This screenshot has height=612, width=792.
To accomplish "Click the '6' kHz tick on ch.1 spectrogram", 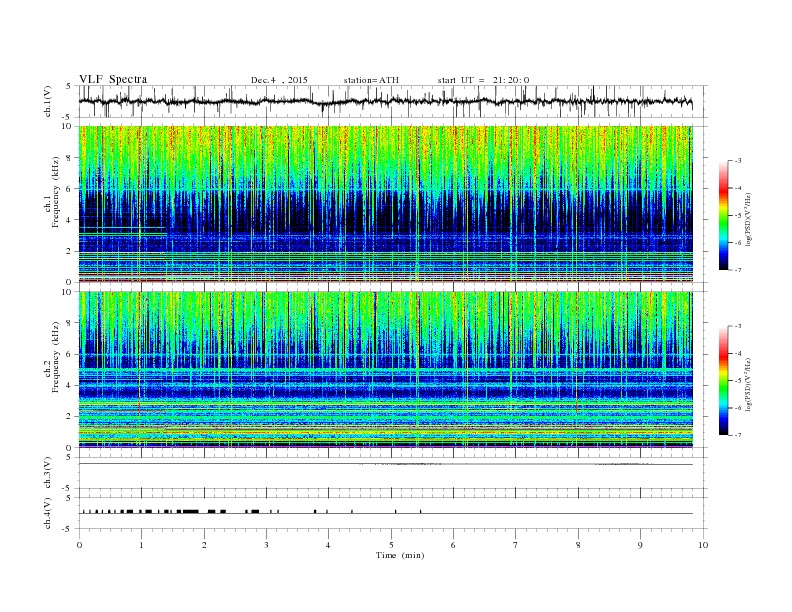I will click(x=69, y=189).
